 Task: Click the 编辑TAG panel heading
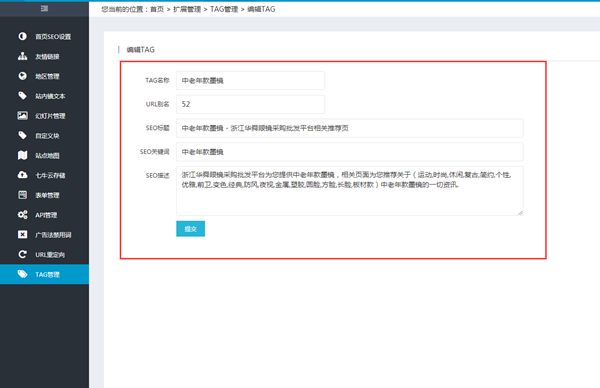[140, 50]
